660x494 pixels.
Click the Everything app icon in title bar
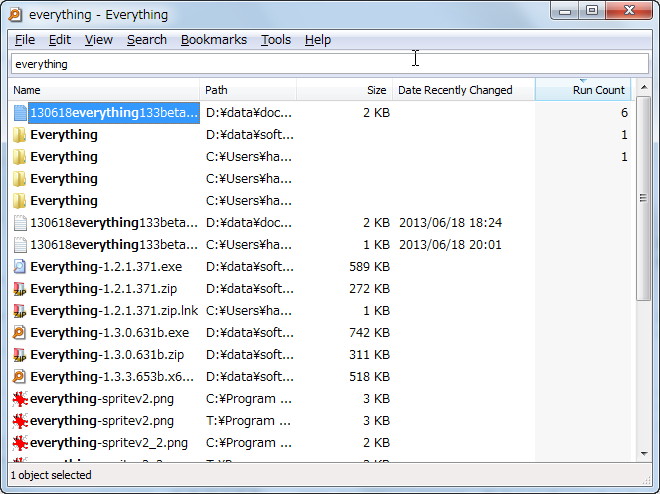[15, 14]
